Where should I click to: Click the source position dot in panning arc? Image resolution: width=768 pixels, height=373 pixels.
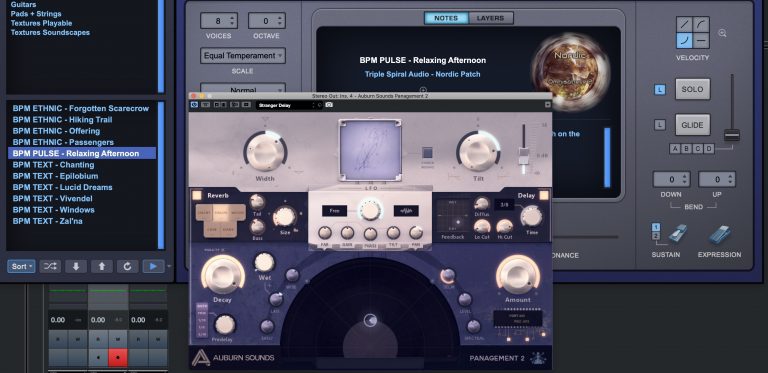point(371,321)
